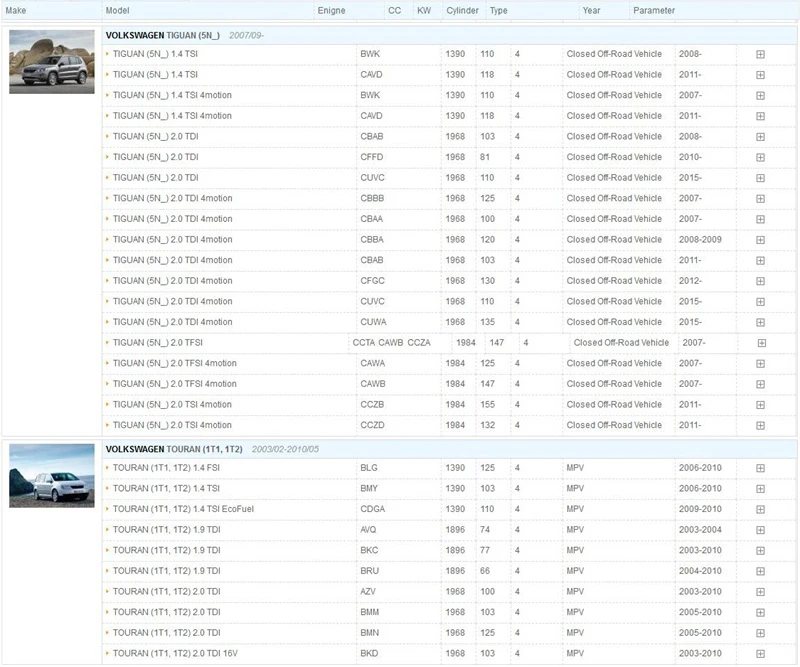The image size is (800, 667).
Task: Select Touran date range 2003/02-2010/05
Action: (x=285, y=449)
